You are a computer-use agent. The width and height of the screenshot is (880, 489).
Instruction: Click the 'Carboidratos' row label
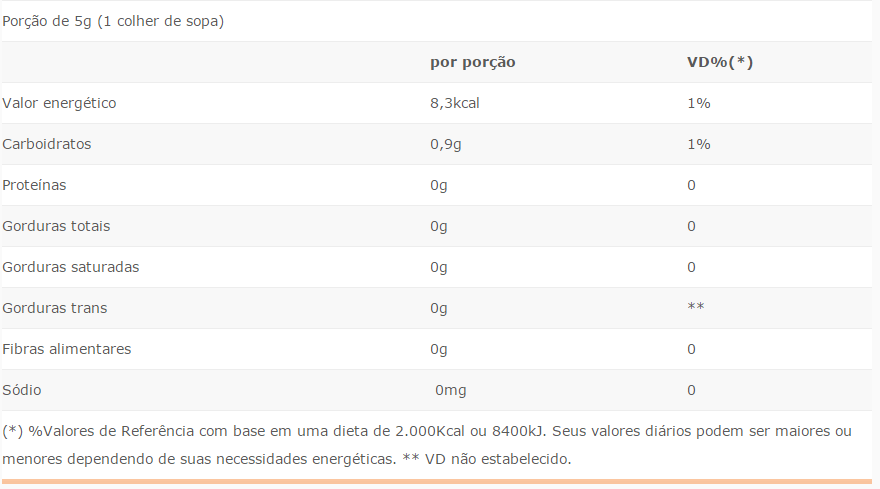47,144
